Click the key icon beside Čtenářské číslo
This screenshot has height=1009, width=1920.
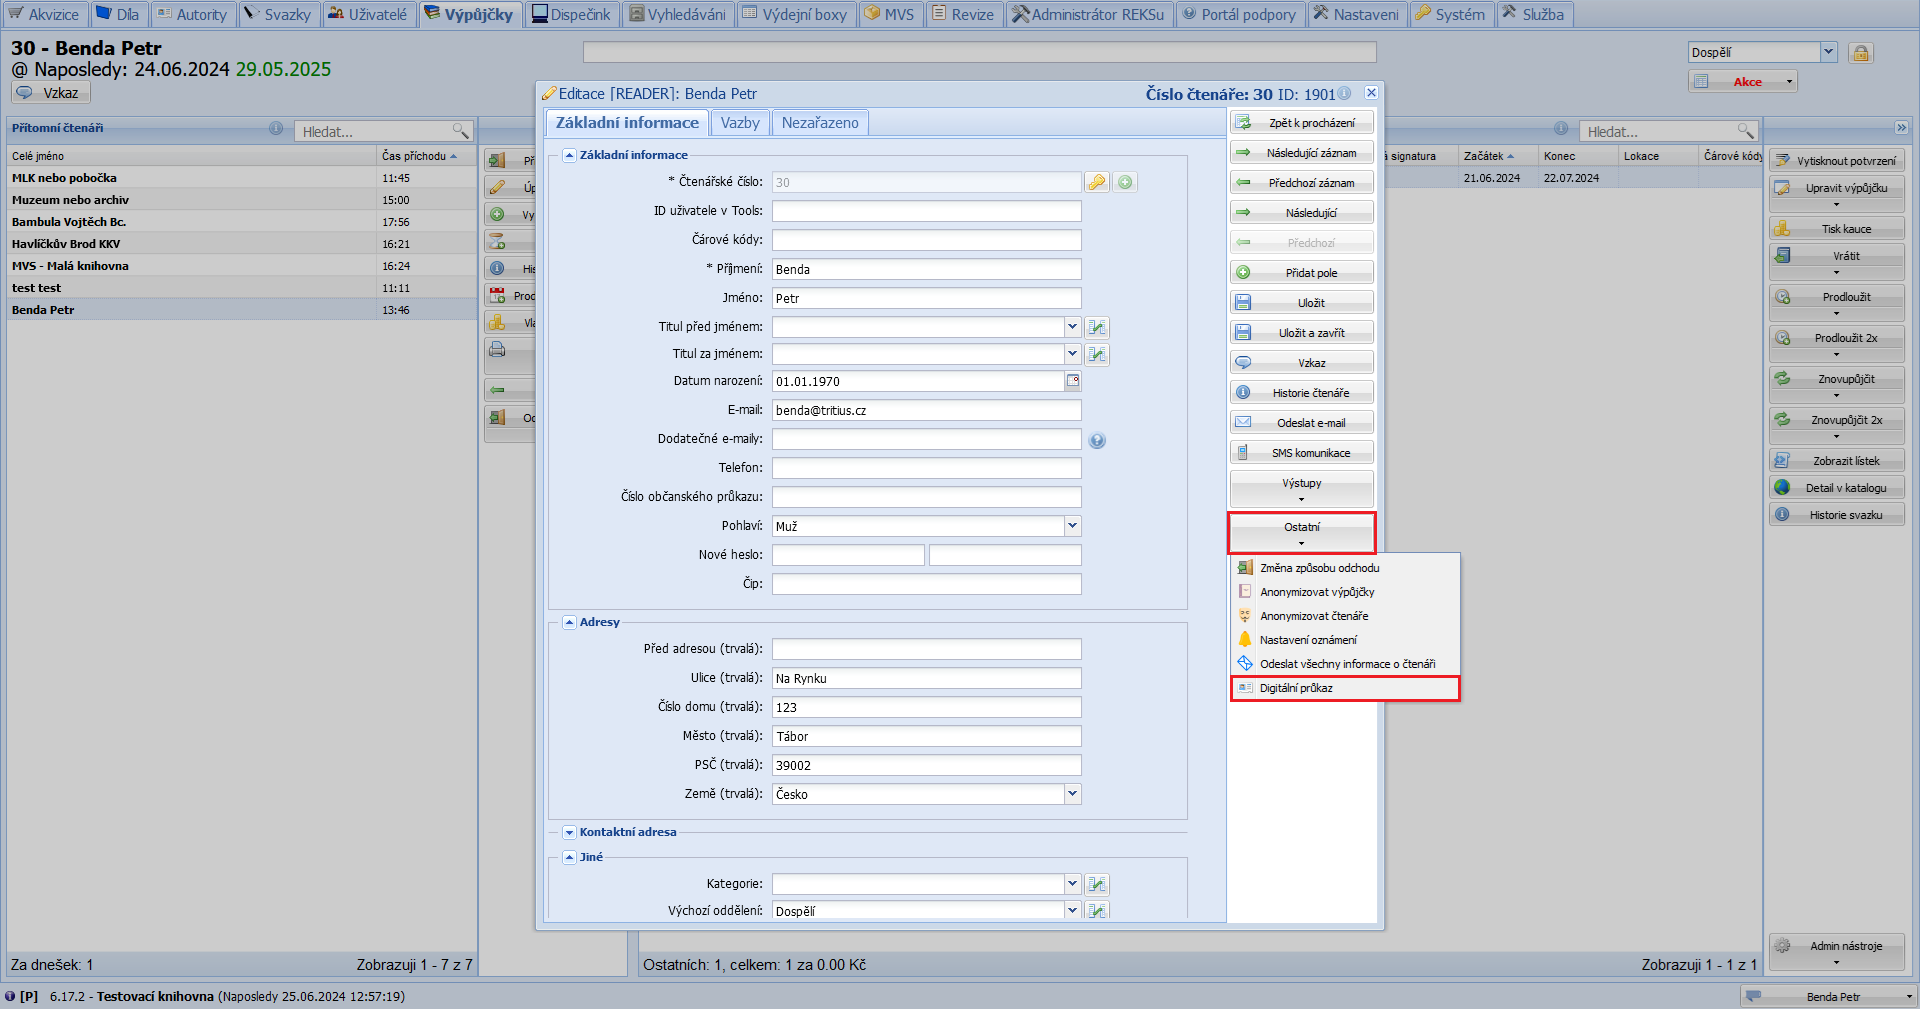(1097, 182)
